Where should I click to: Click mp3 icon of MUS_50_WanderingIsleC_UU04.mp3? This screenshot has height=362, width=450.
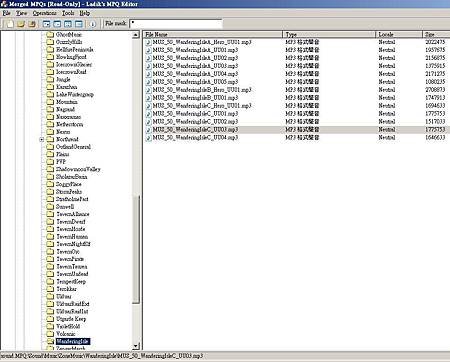tap(148, 138)
